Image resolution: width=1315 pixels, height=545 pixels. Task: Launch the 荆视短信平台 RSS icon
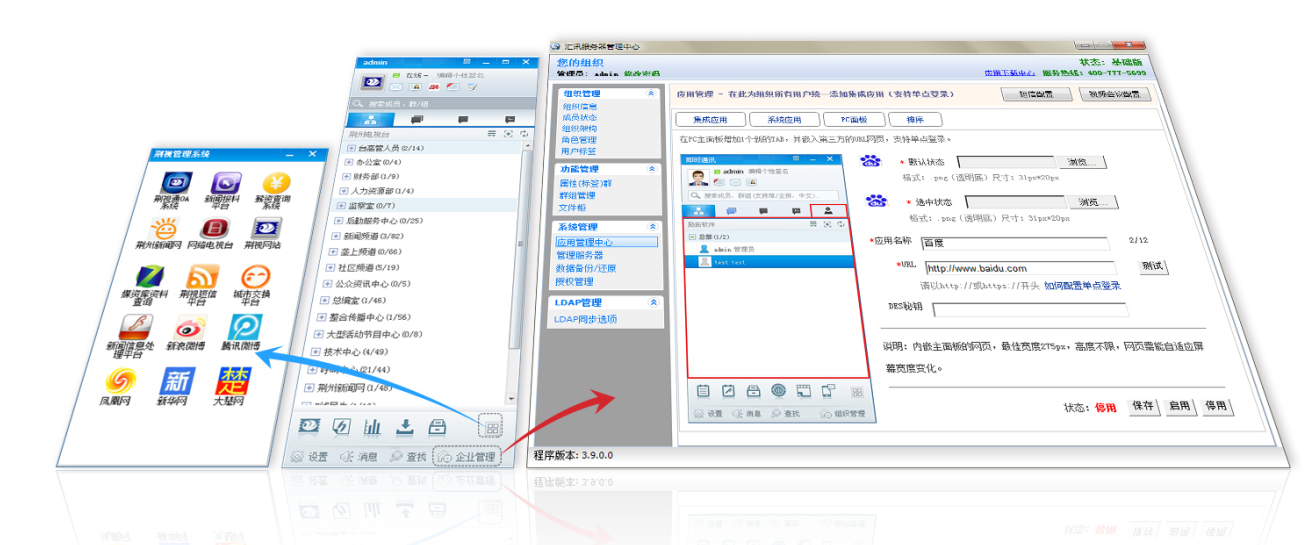coord(203,277)
